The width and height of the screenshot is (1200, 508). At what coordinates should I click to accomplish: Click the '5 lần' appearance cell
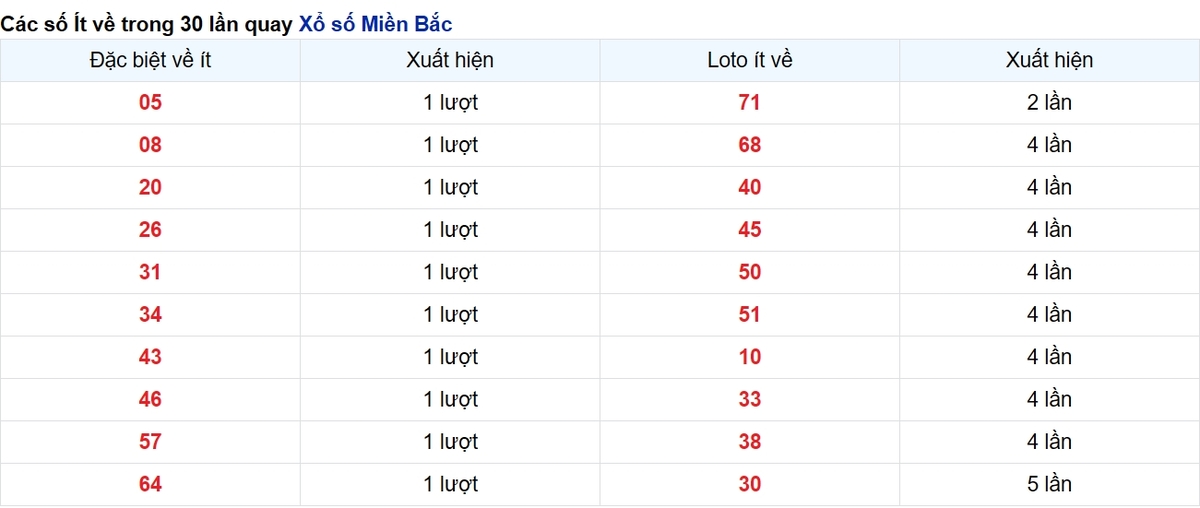click(1049, 484)
